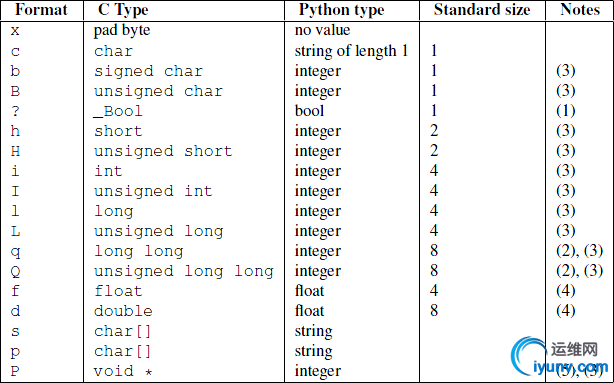Click the '_Bool' C type entry
This screenshot has width=614, height=383.
(x=118, y=111)
